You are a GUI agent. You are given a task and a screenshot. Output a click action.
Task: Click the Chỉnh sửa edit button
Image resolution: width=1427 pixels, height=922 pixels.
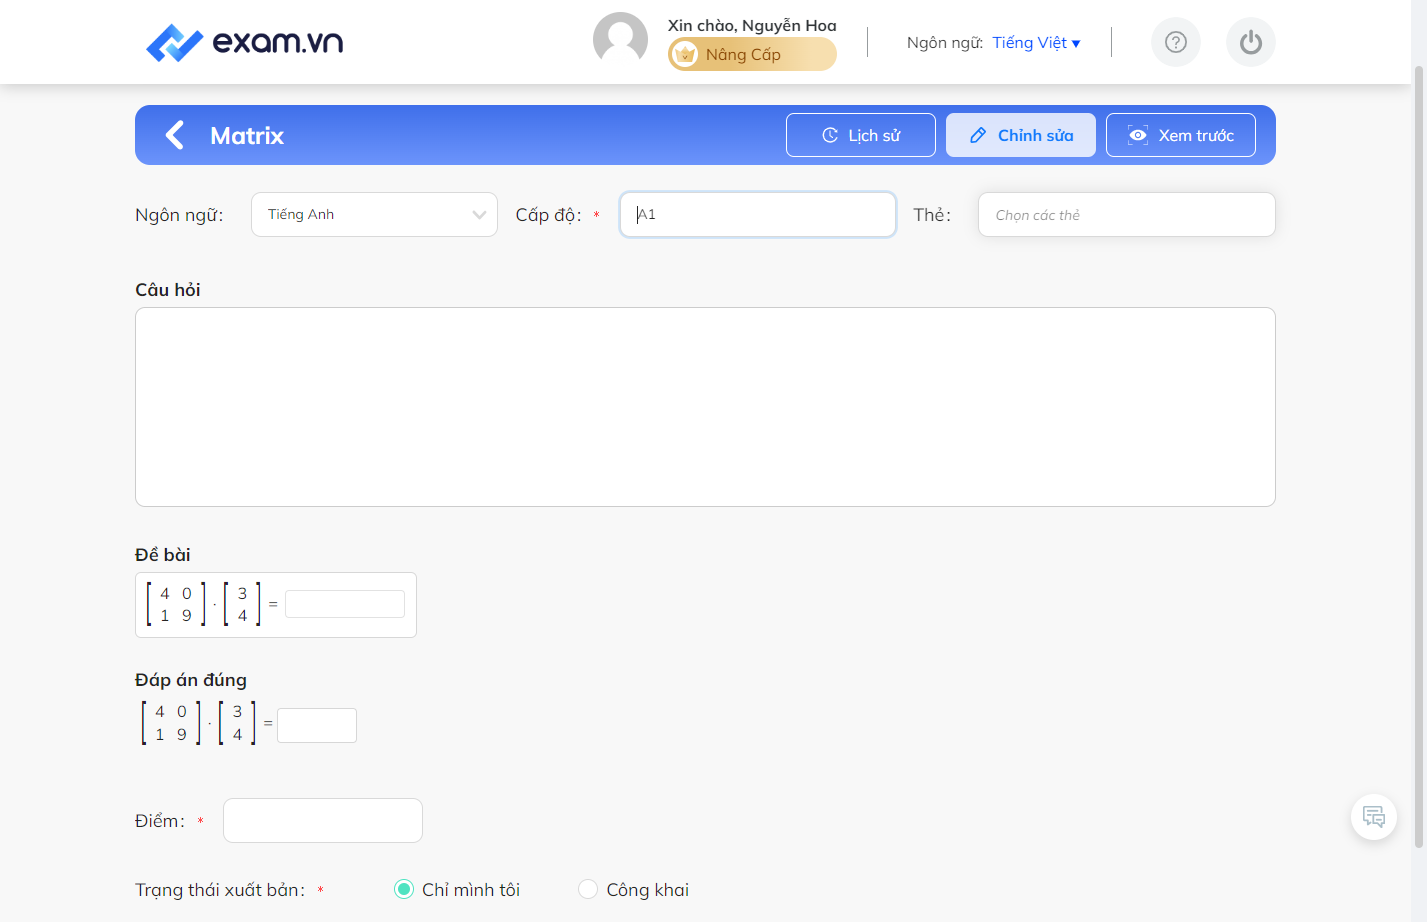pos(1021,135)
